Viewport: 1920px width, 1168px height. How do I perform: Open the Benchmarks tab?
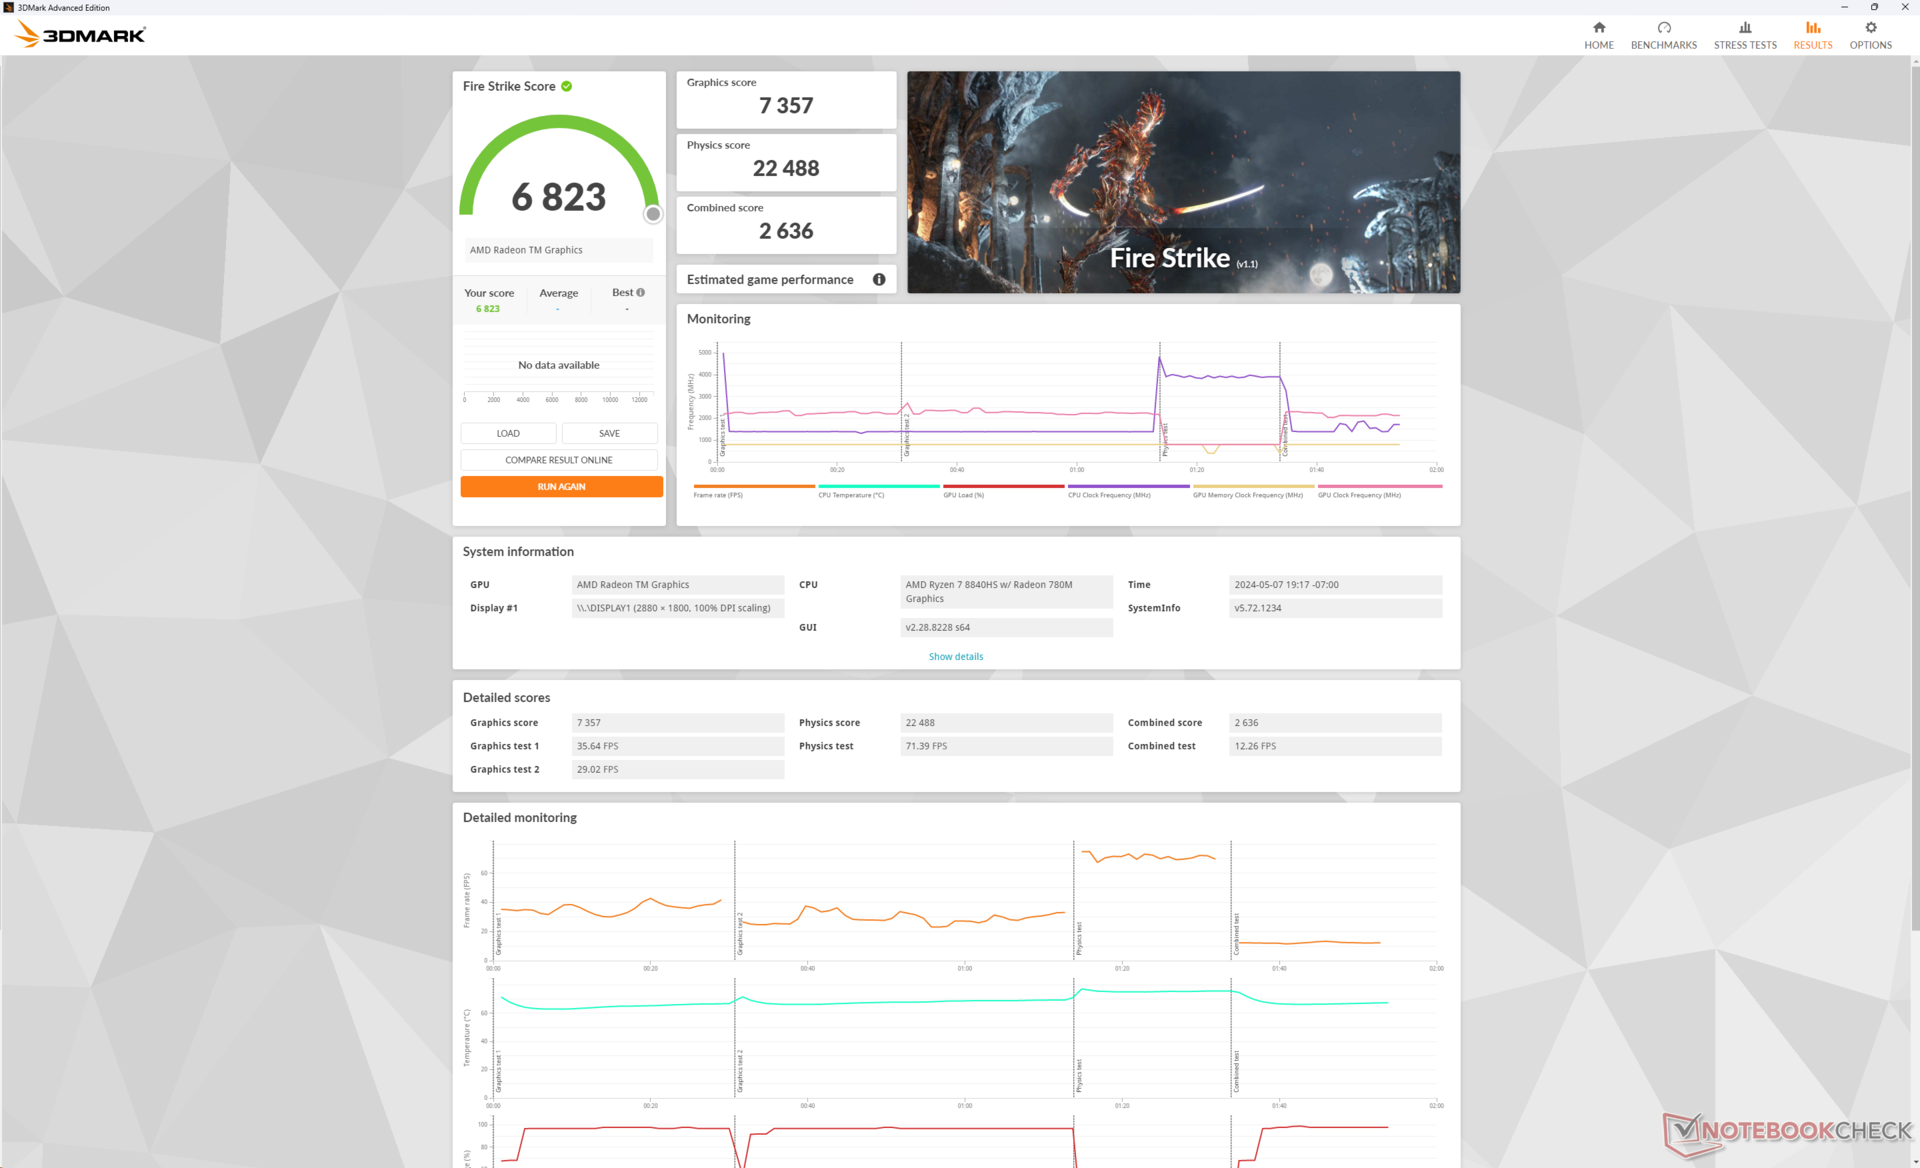1663,35
